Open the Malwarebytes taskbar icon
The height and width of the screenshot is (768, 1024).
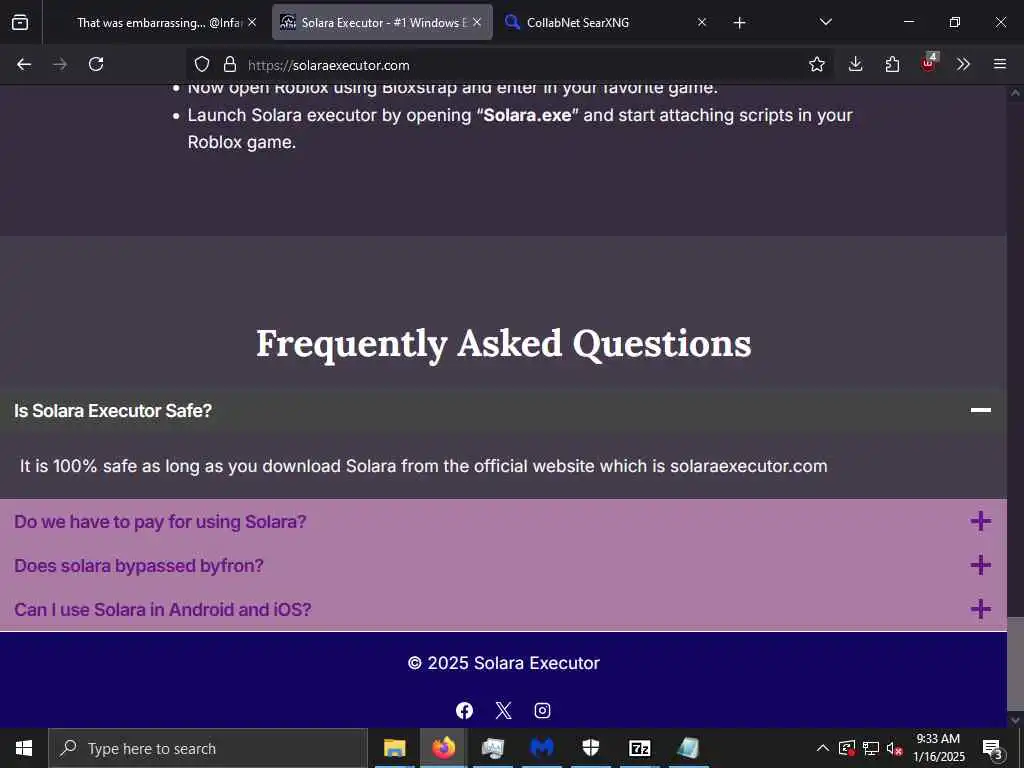tap(541, 748)
